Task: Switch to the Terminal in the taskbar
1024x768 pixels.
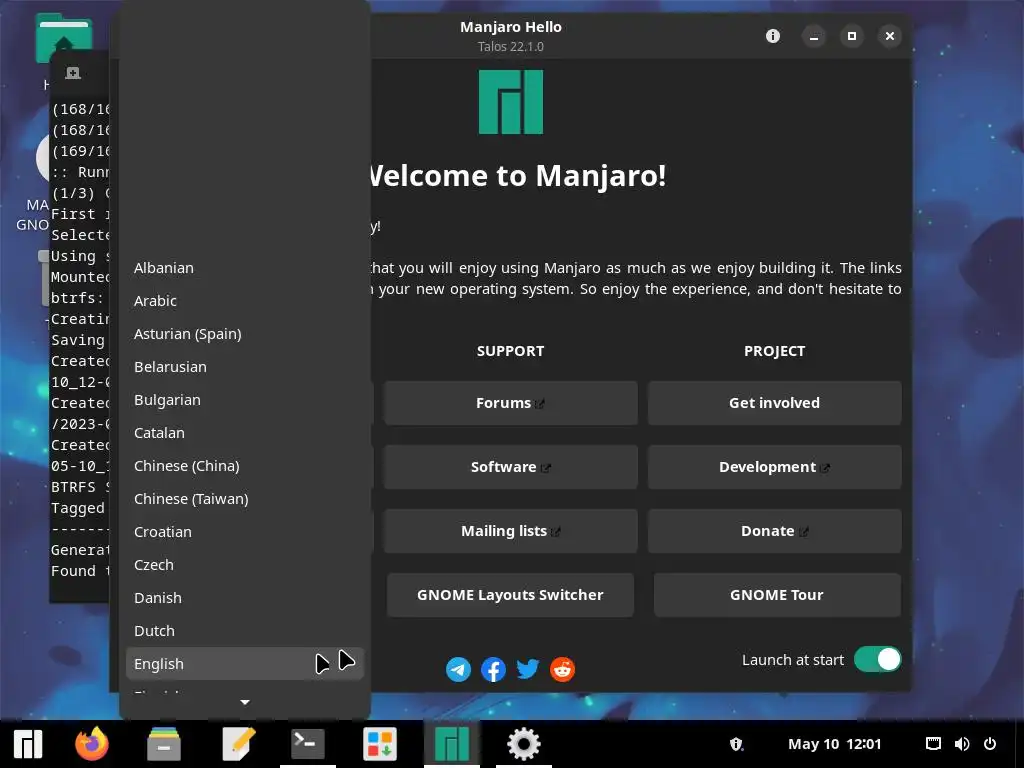Action: (x=308, y=744)
